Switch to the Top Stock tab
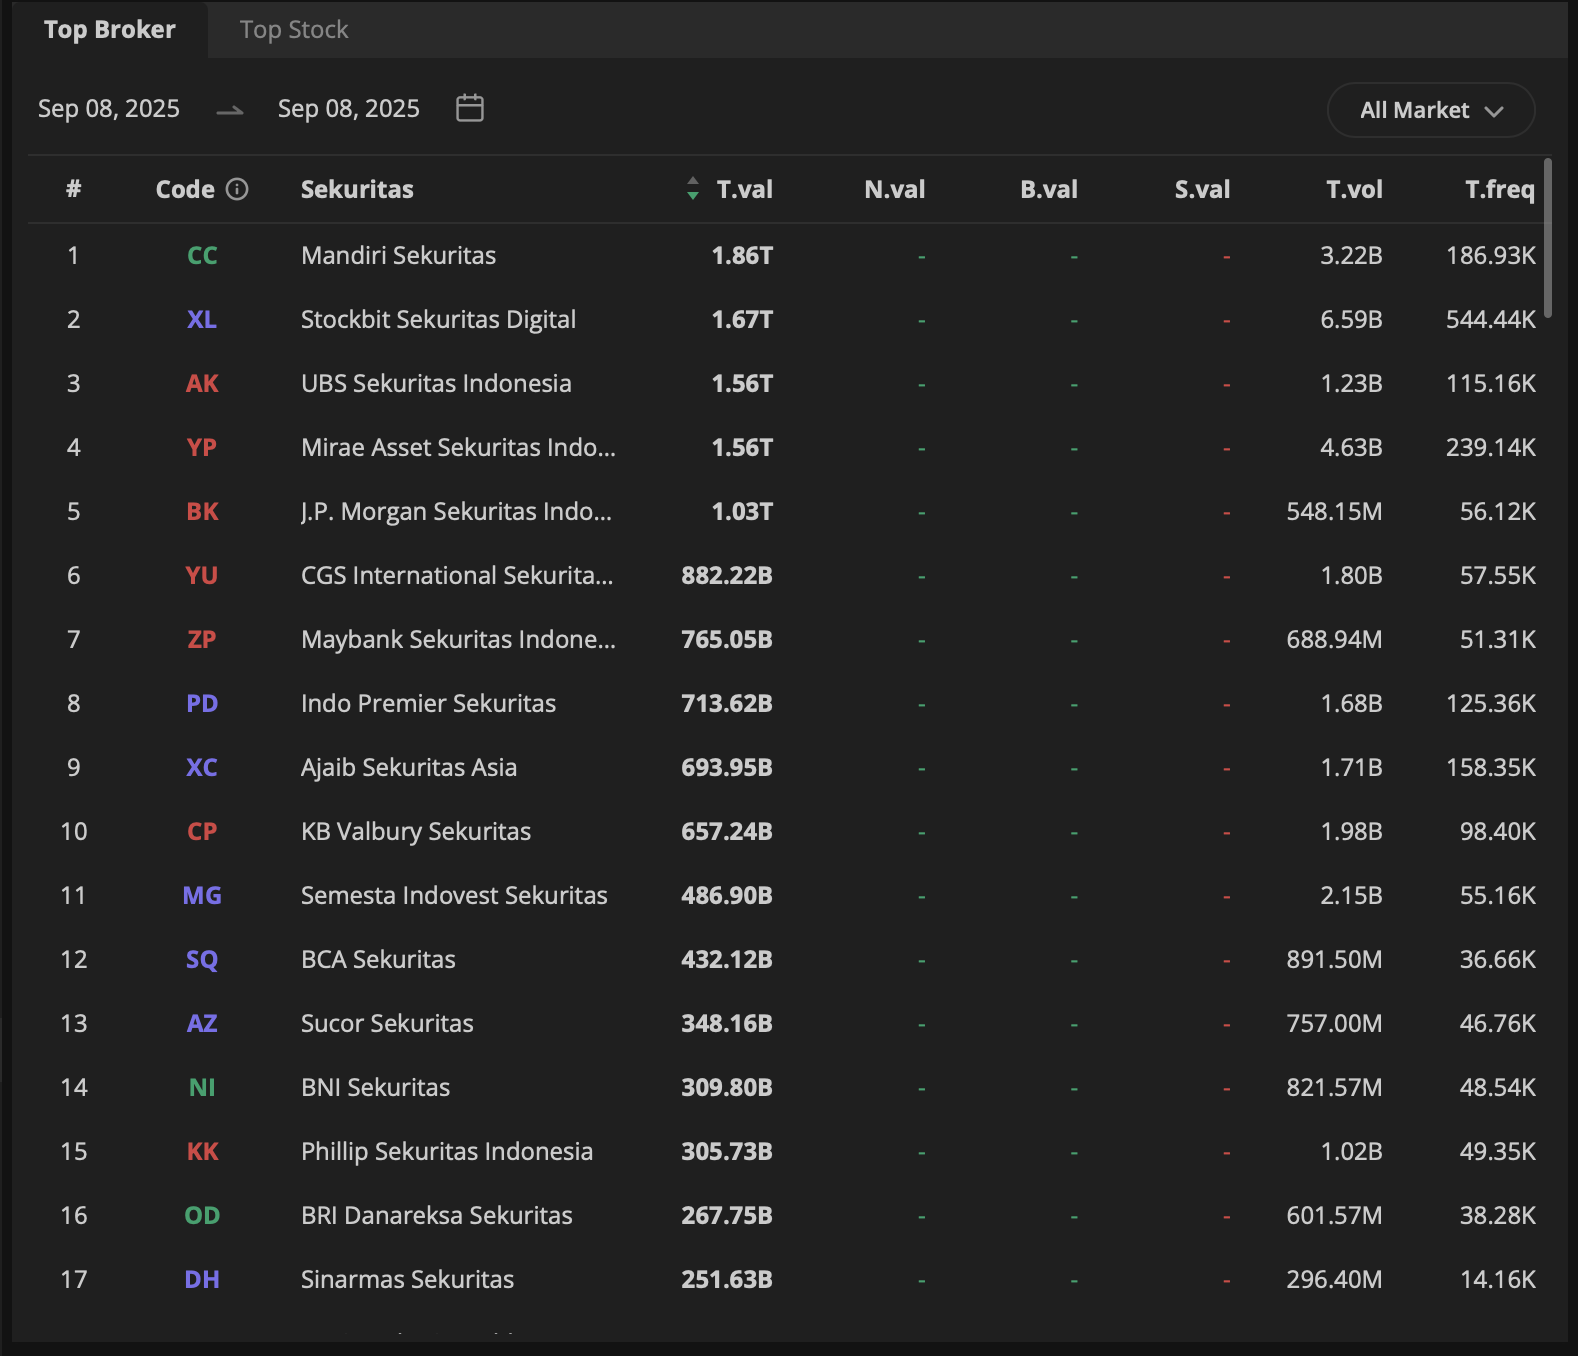1578x1356 pixels. [x=294, y=30]
